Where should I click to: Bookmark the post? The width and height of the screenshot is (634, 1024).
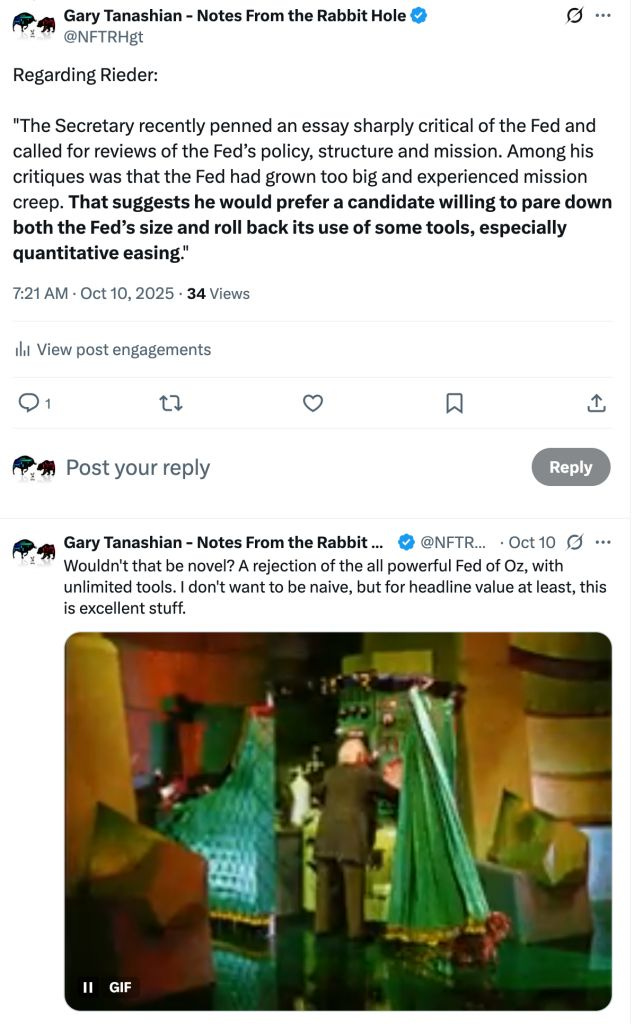pos(454,402)
